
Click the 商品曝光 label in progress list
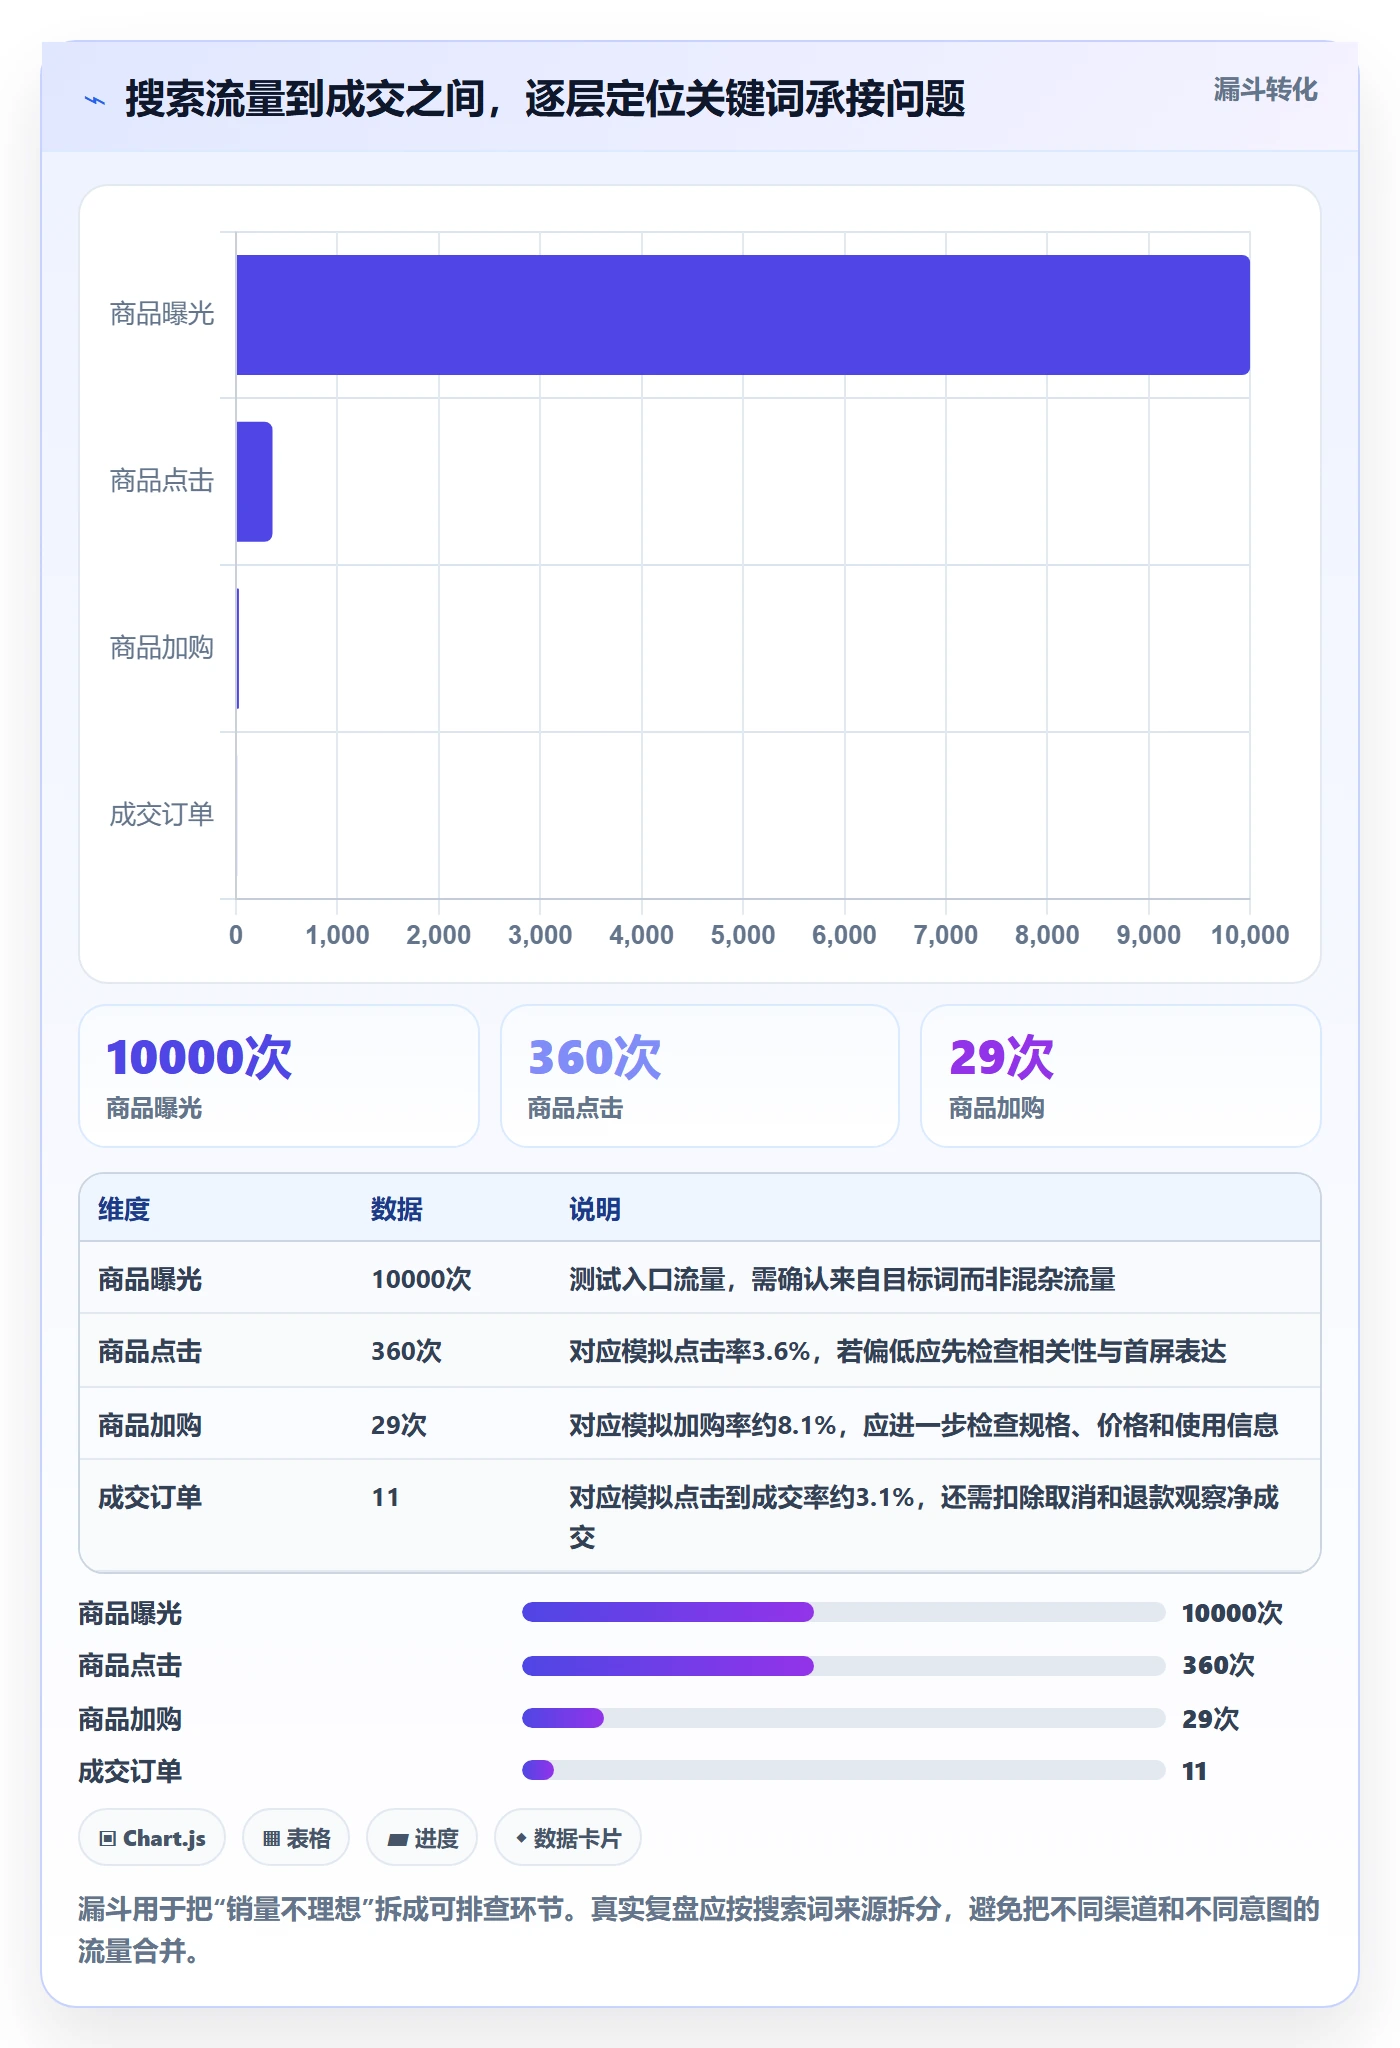coord(130,1613)
